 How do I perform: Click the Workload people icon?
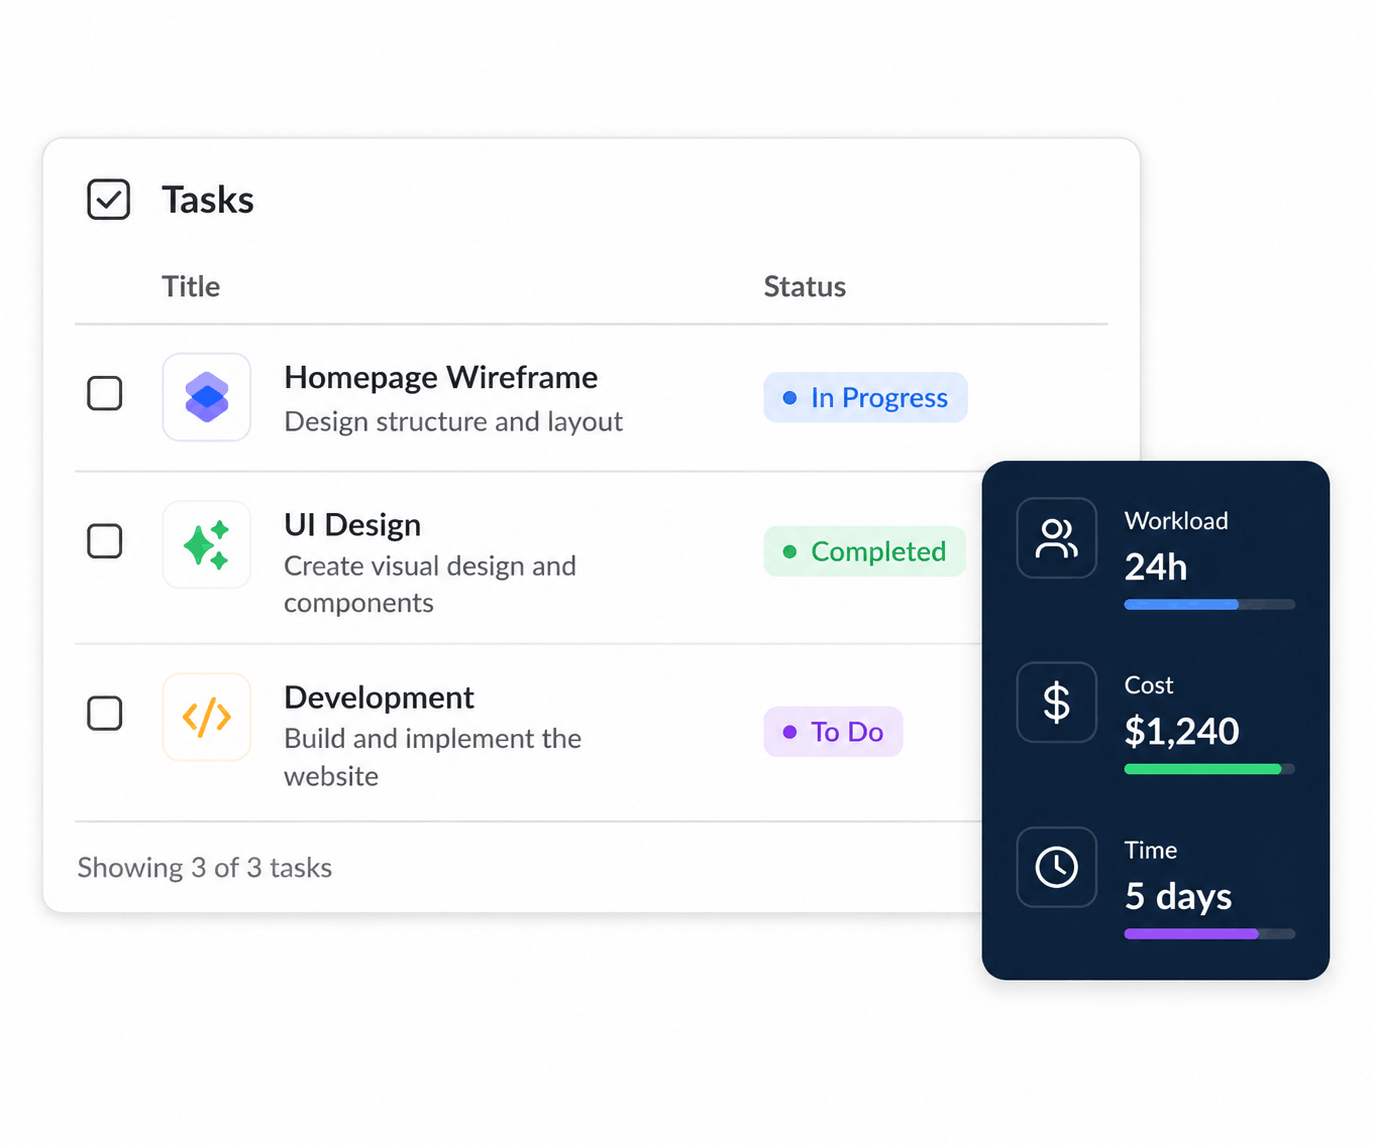(x=1057, y=538)
